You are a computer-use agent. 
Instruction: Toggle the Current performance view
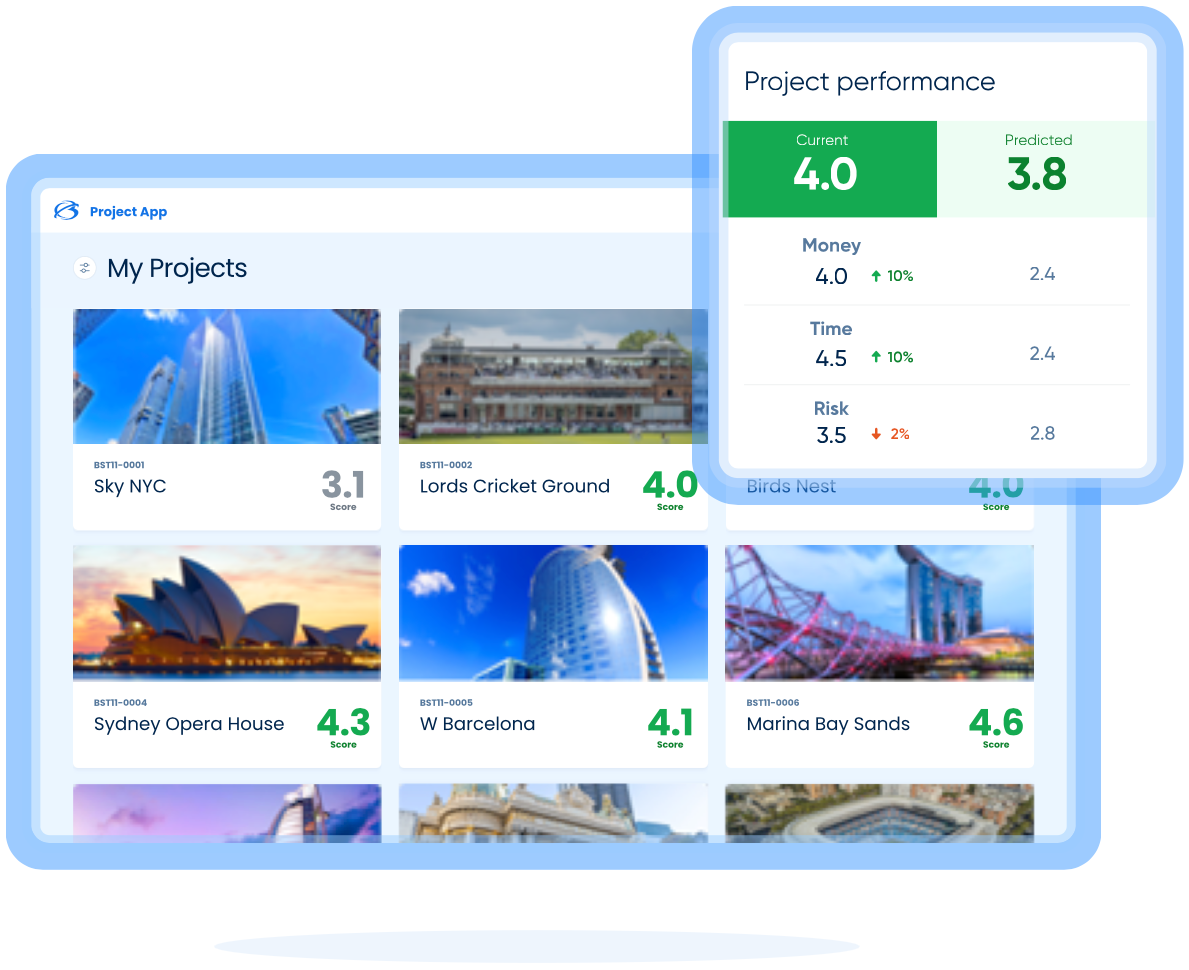(x=830, y=168)
